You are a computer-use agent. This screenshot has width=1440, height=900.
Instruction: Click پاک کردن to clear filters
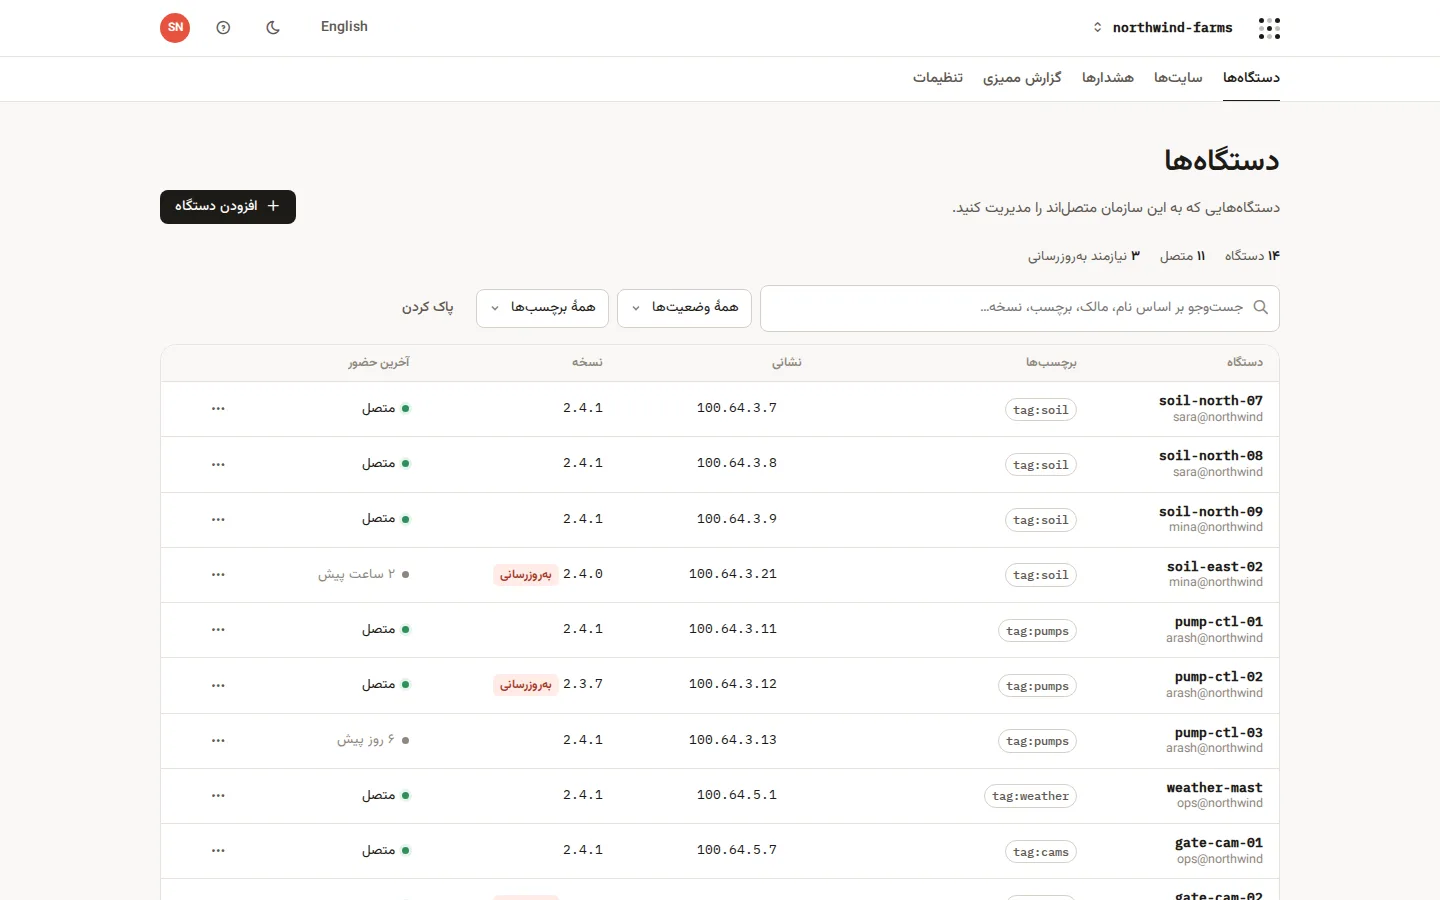pos(428,307)
